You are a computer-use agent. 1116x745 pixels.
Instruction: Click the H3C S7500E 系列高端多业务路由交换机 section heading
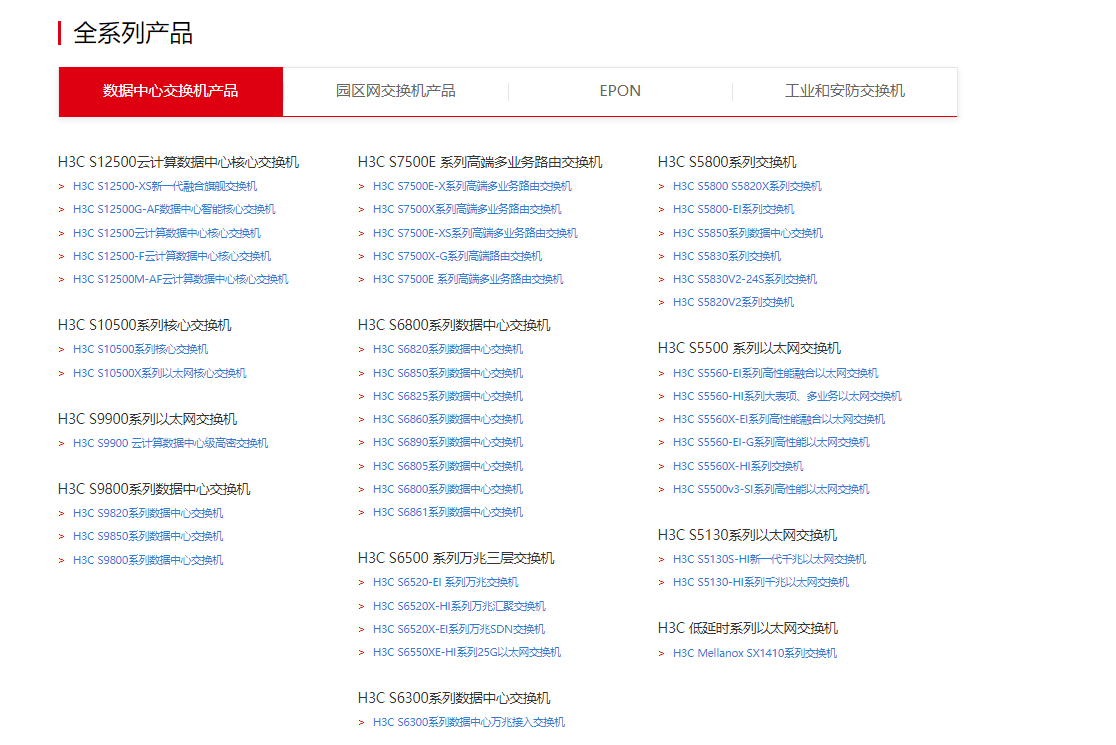[480, 162]
